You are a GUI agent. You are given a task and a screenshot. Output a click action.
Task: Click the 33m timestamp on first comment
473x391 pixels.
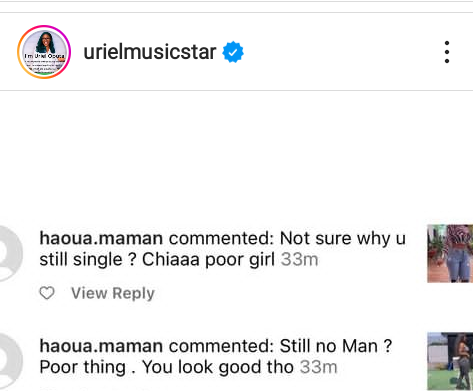[x=299, y=259]
